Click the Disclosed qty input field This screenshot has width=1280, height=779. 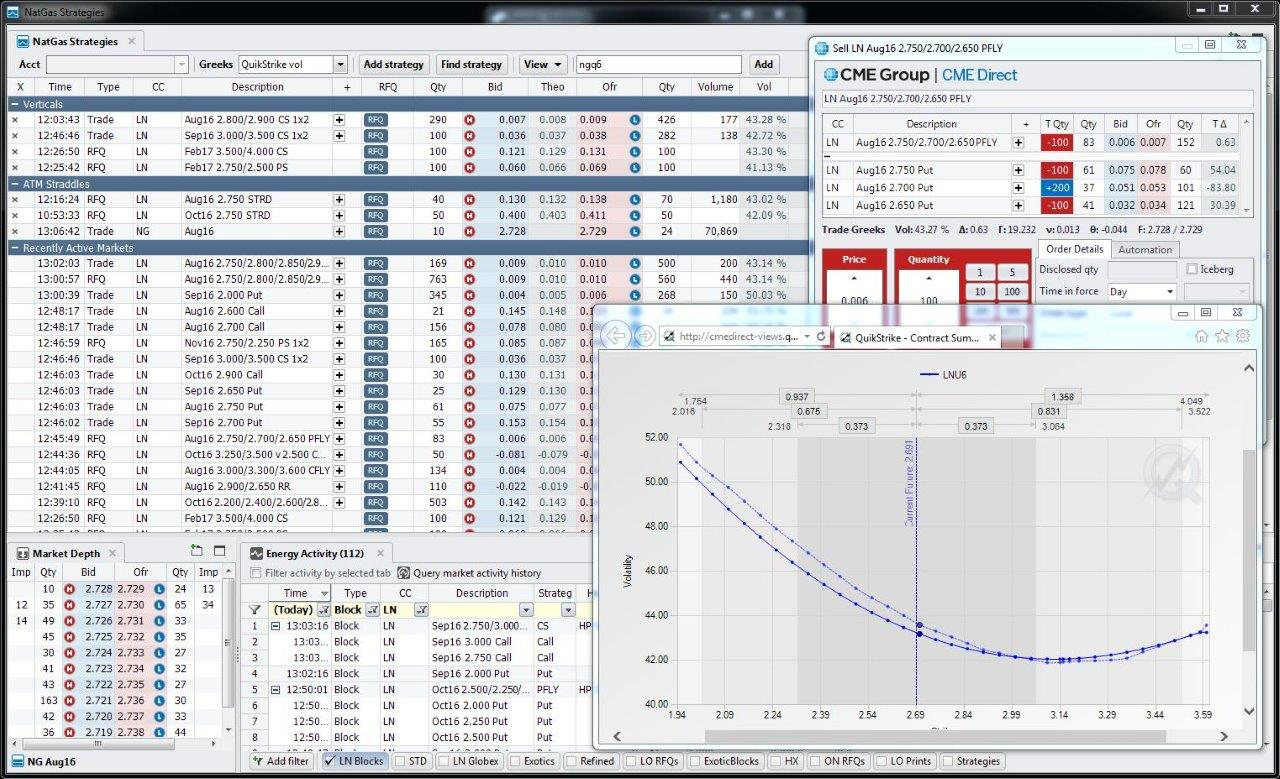pyautogui.click(x=1142, y=270)
